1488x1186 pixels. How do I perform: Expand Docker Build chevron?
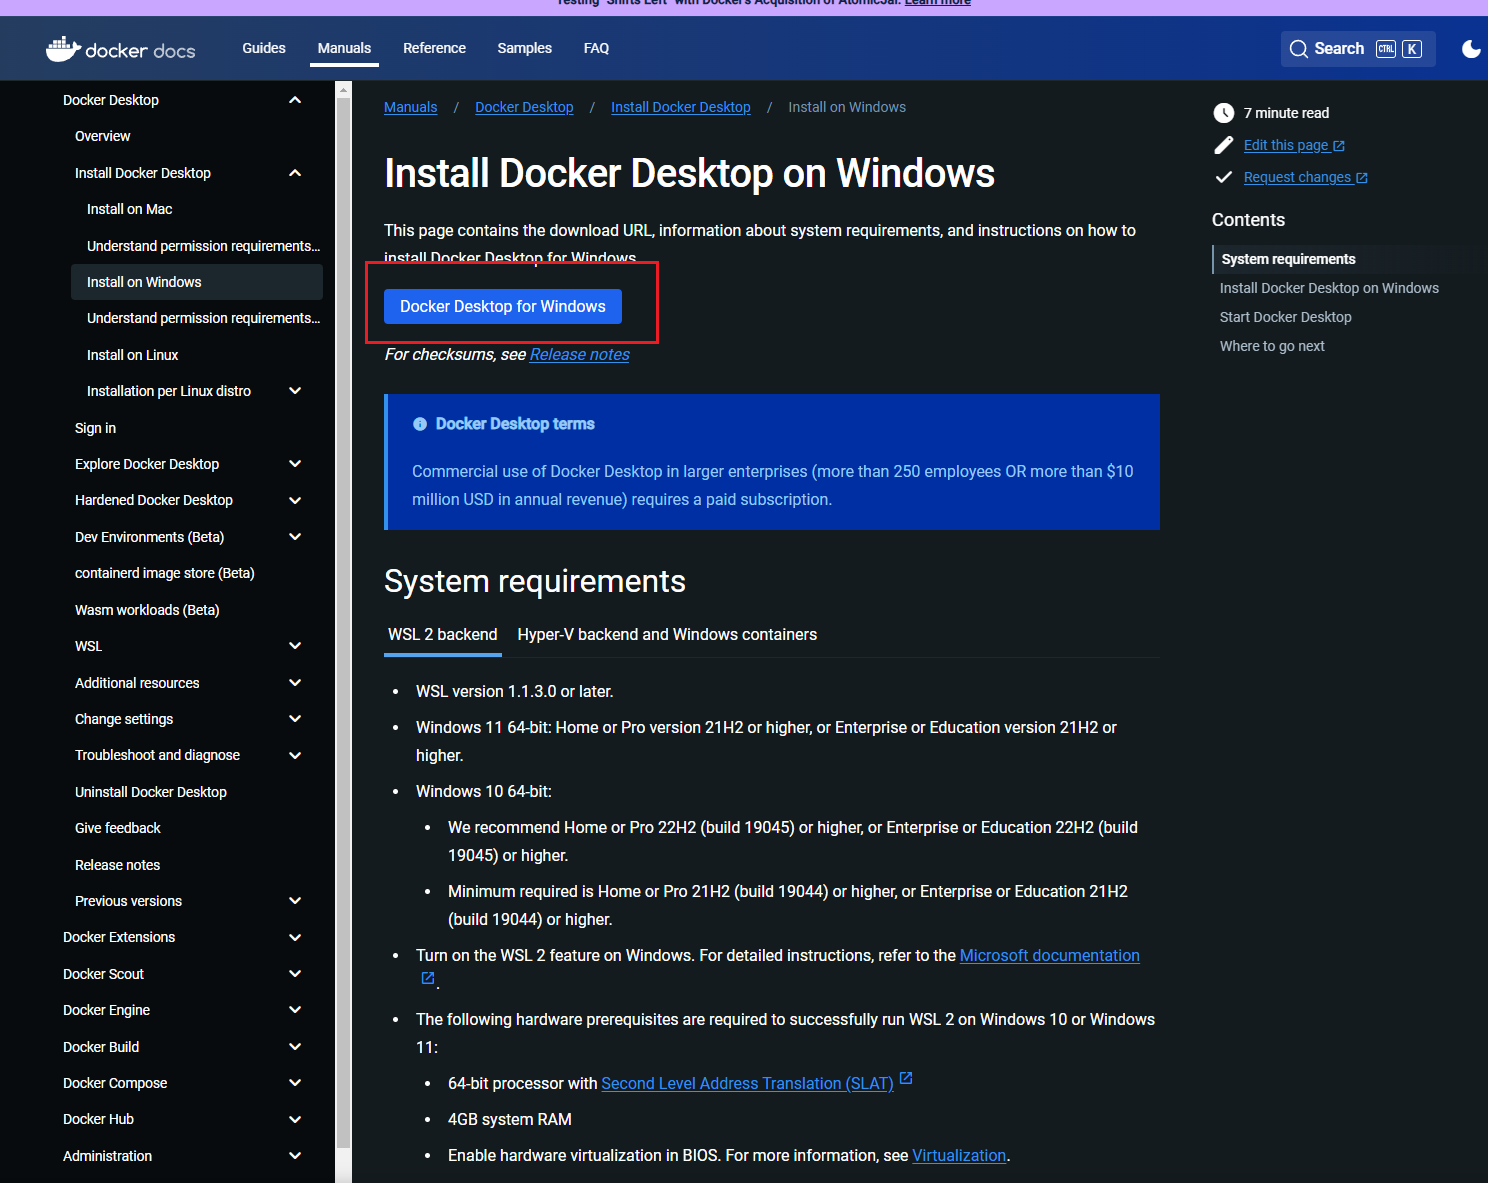(x=295, y=1047)
